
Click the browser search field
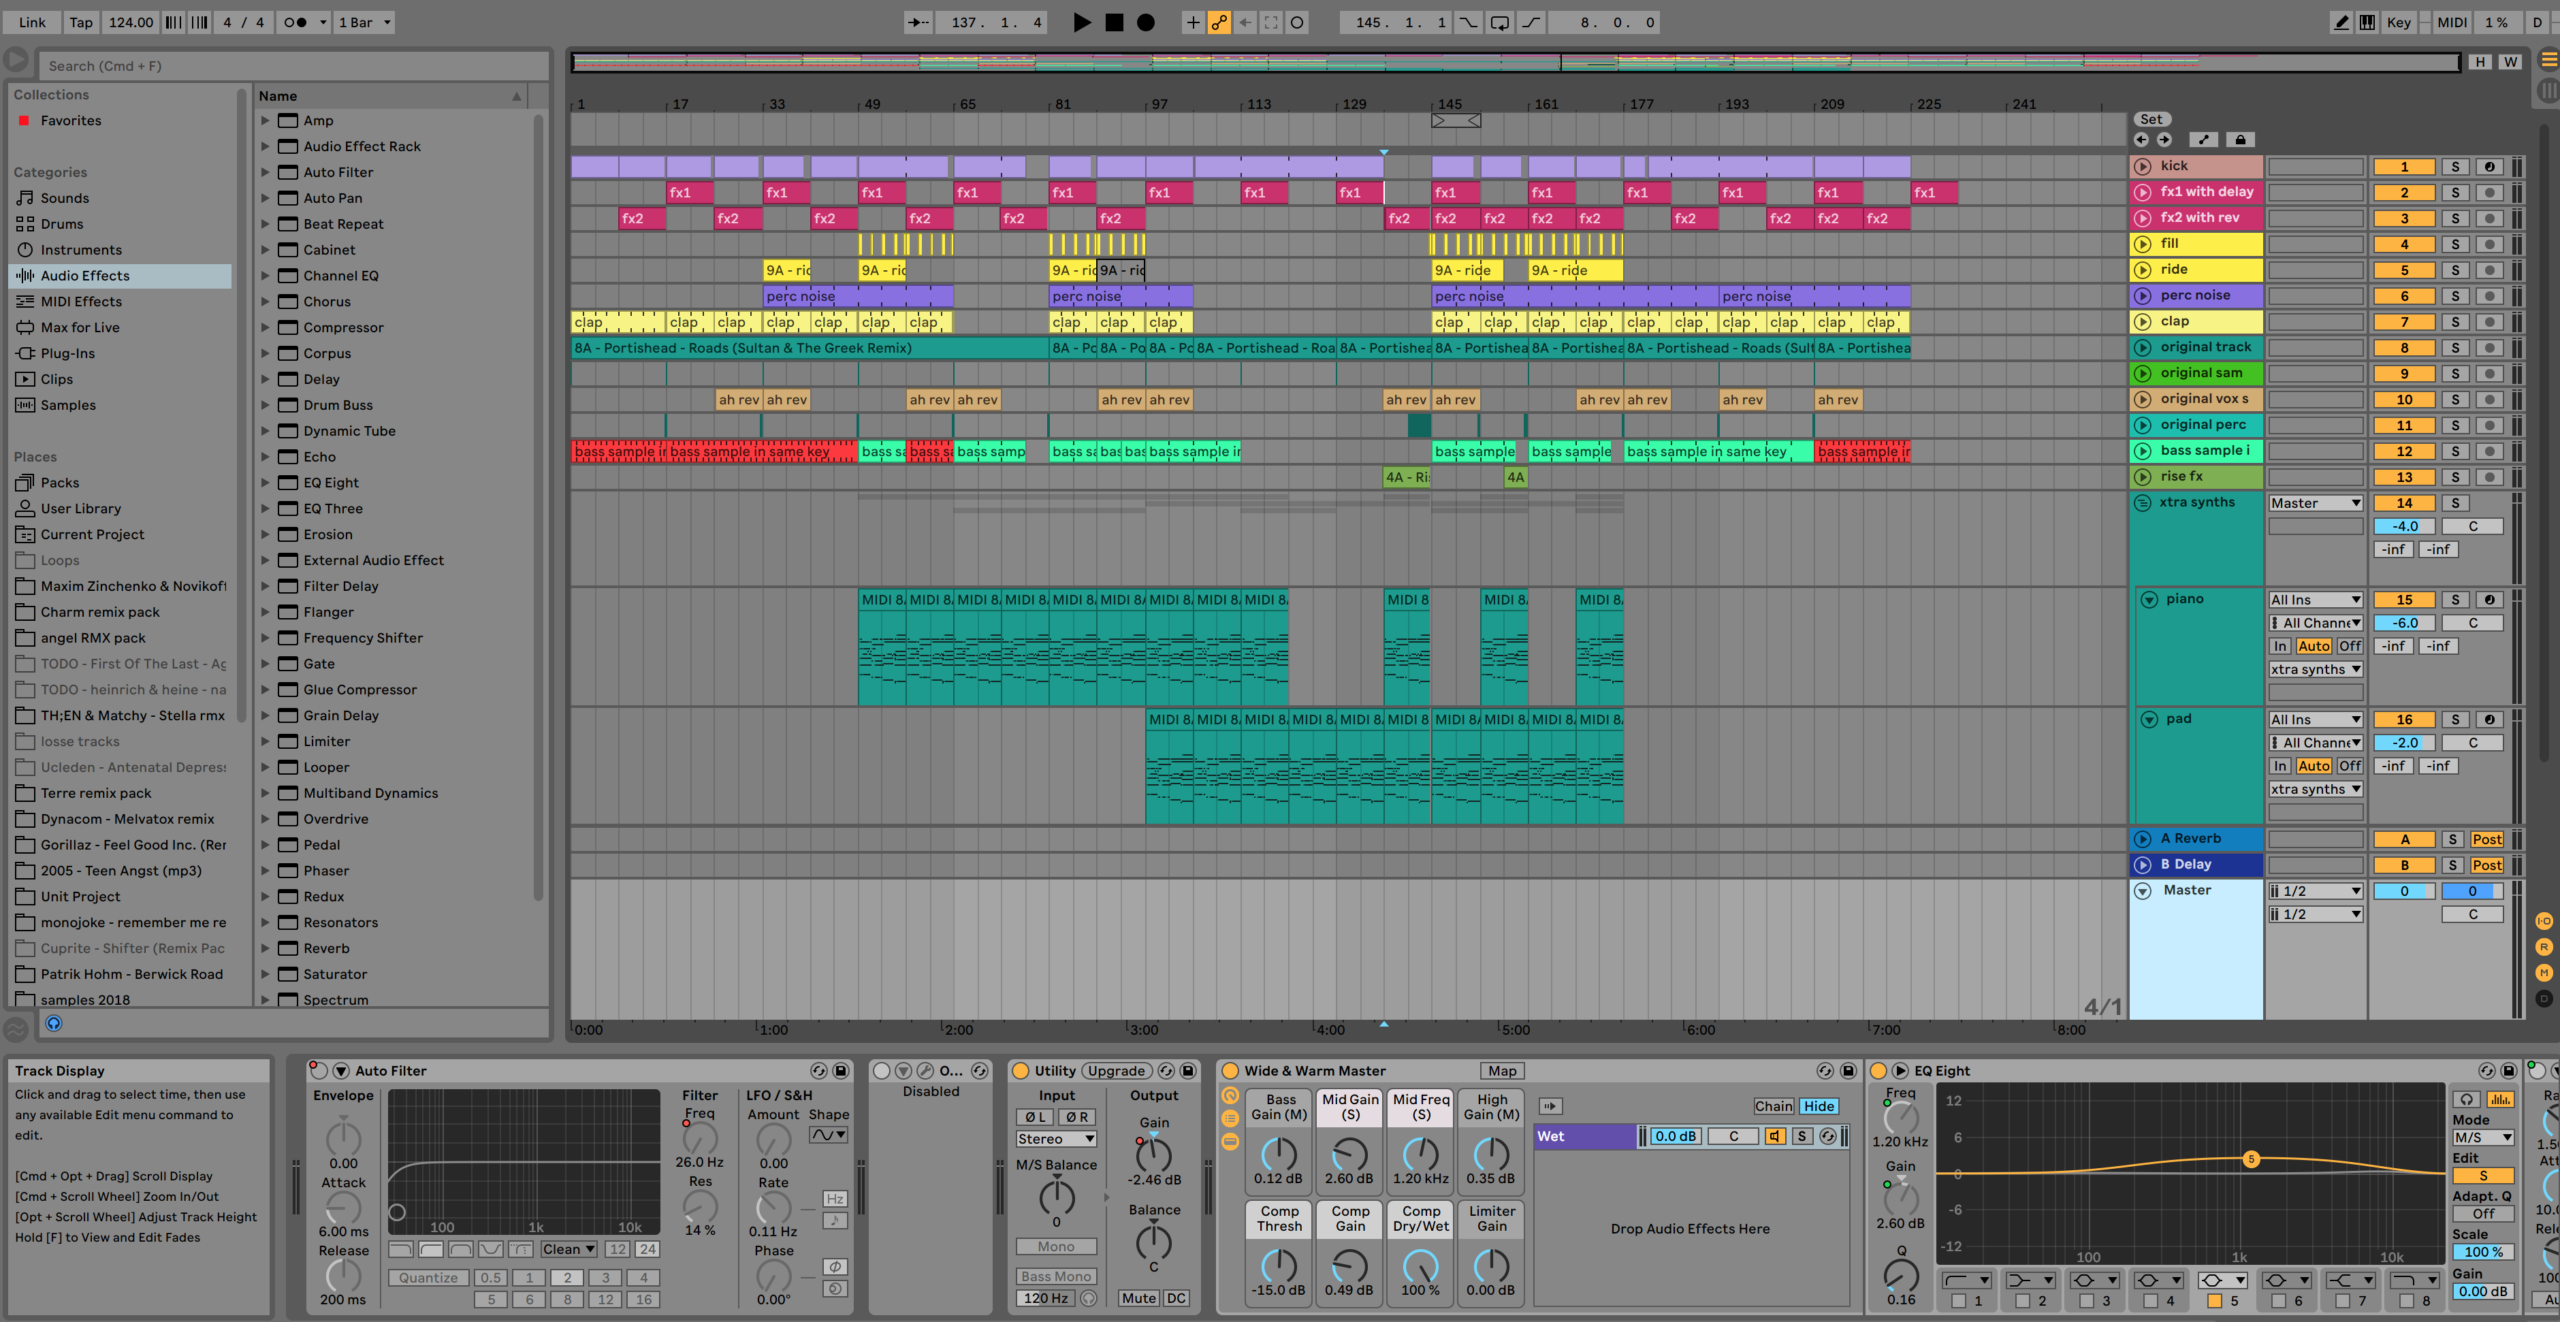pos(290,66)
